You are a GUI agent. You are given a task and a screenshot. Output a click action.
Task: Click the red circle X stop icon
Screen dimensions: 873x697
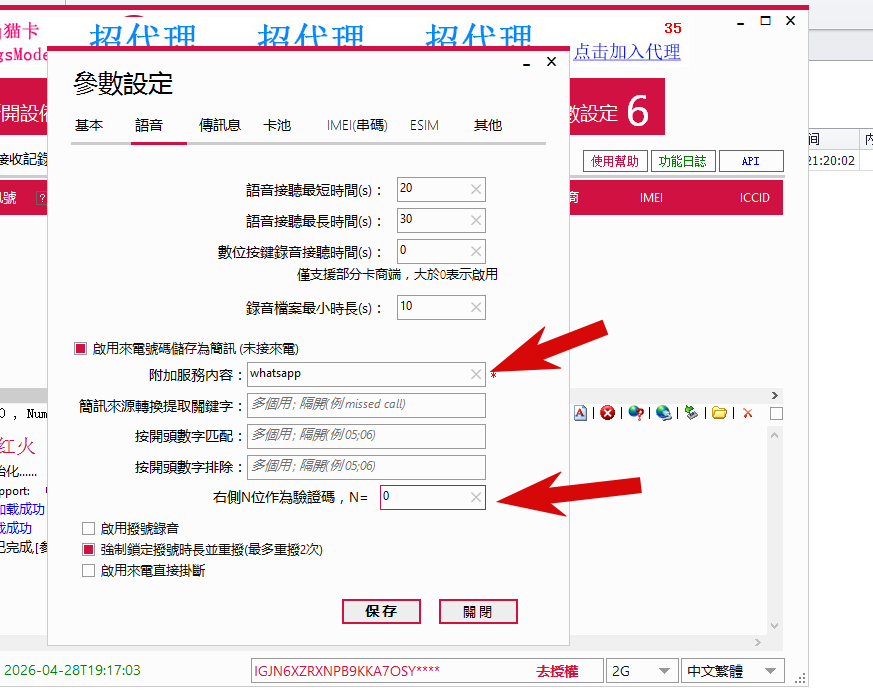click(607, 413)
